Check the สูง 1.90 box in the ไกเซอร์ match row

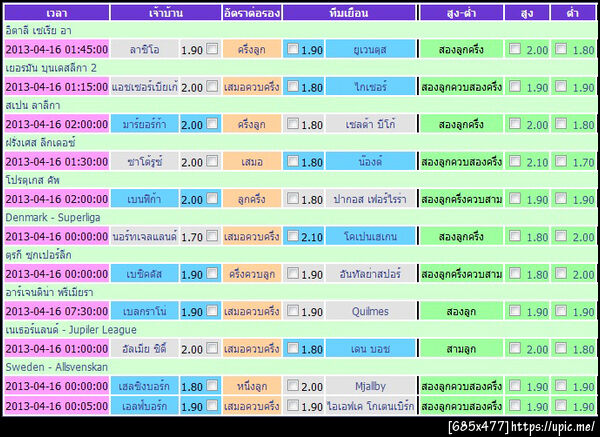click(x=515, y=86)
